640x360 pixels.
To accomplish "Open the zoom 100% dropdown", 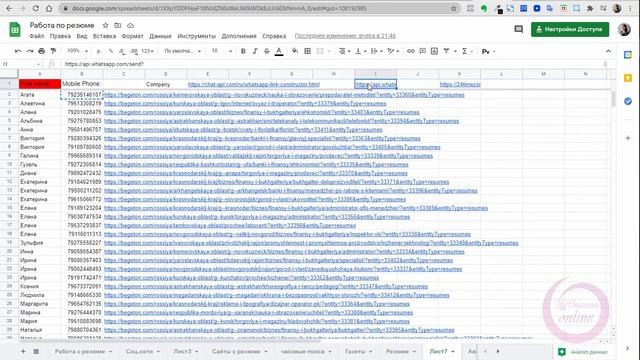I will point(78,51).
